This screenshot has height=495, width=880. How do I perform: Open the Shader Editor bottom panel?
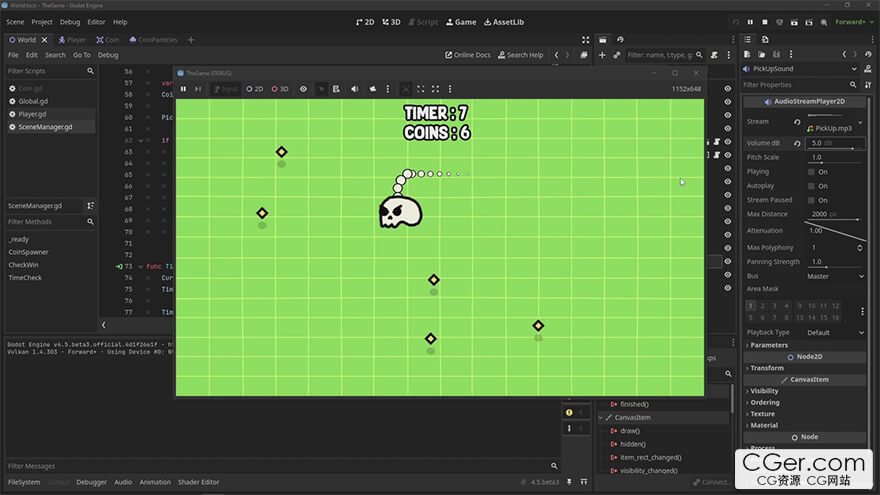[x=199, y=482]
